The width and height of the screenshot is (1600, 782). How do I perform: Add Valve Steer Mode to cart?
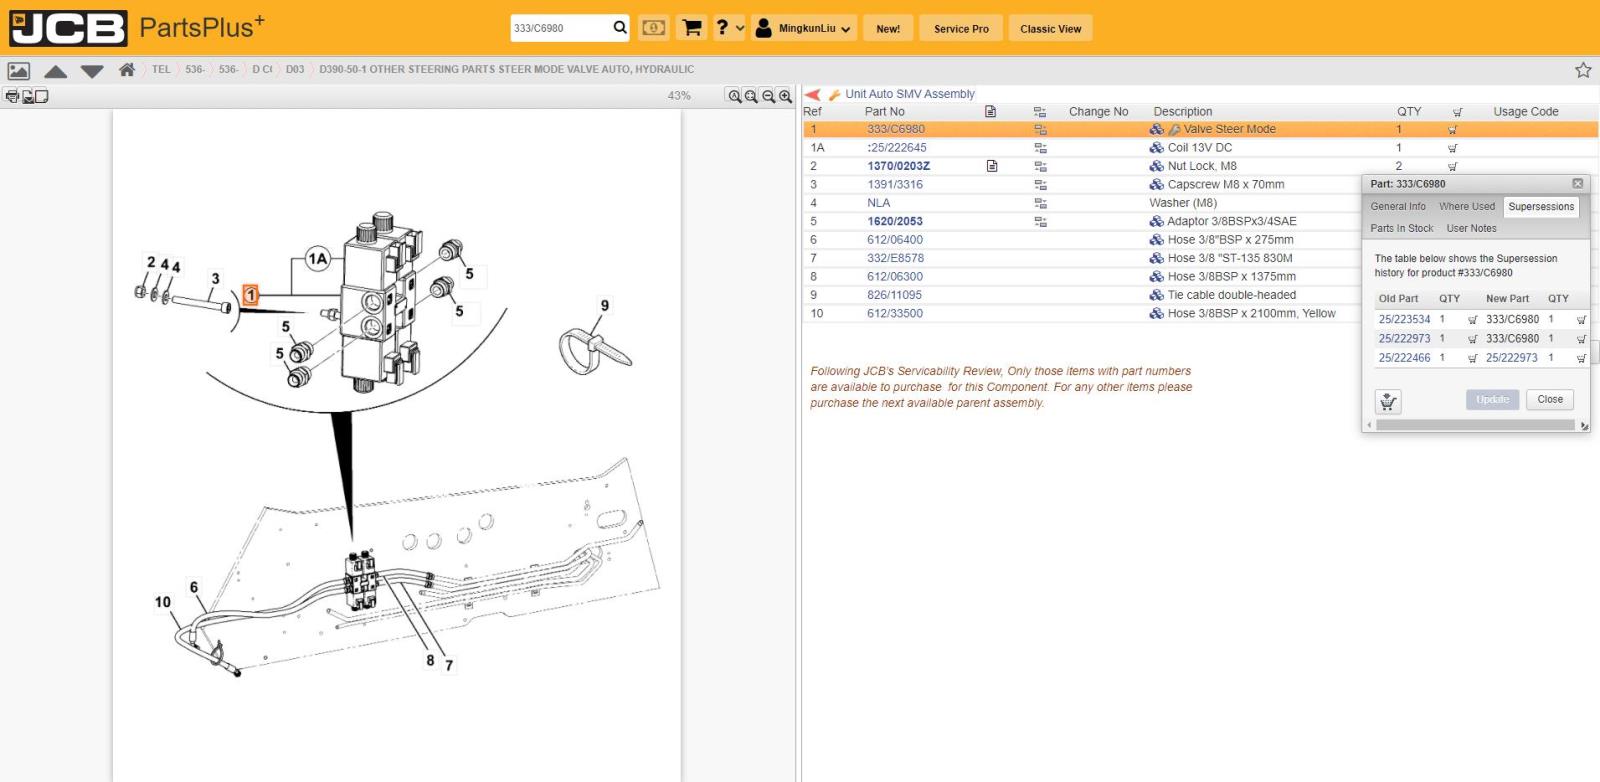coord(1452,129)
